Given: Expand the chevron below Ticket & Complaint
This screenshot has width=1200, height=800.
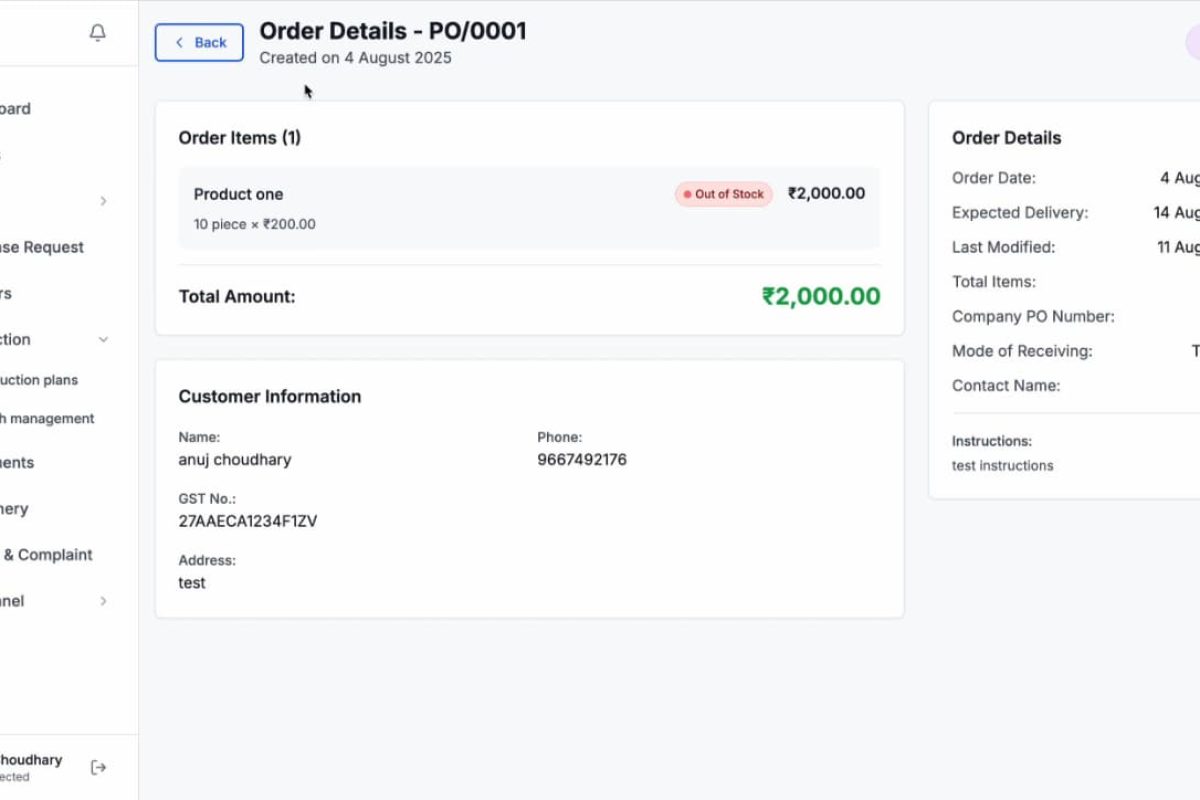Looking at the screenshot, I should [103, 601].
